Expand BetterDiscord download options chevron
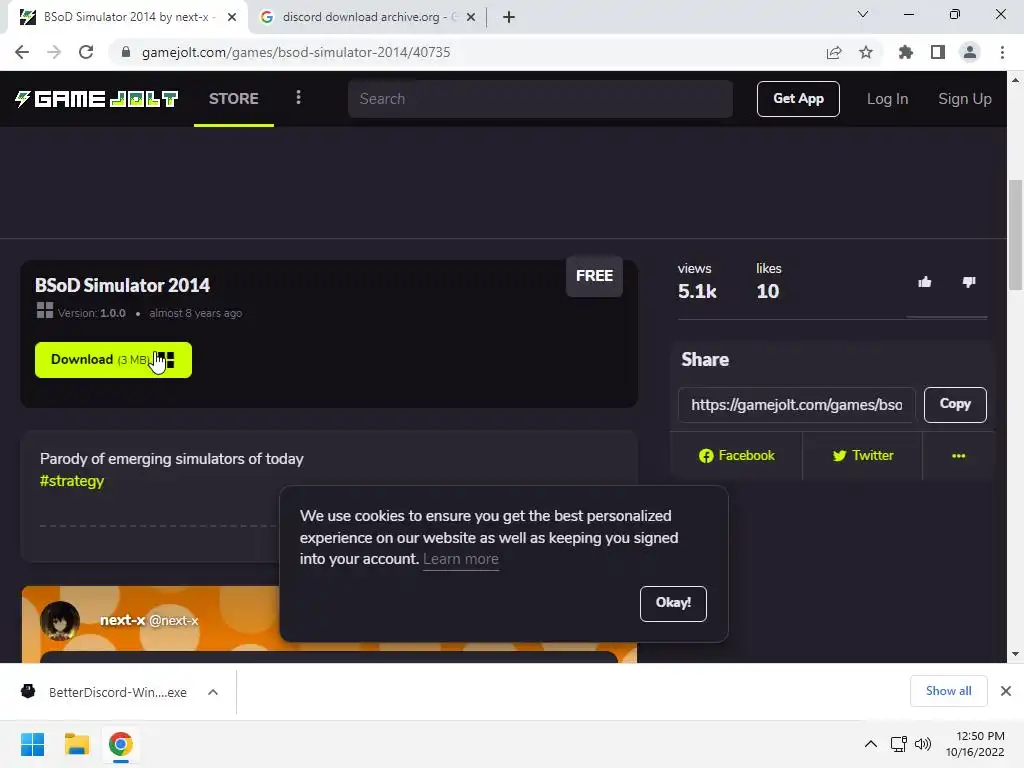The image size is (1024, 768). tap(213, 692)
